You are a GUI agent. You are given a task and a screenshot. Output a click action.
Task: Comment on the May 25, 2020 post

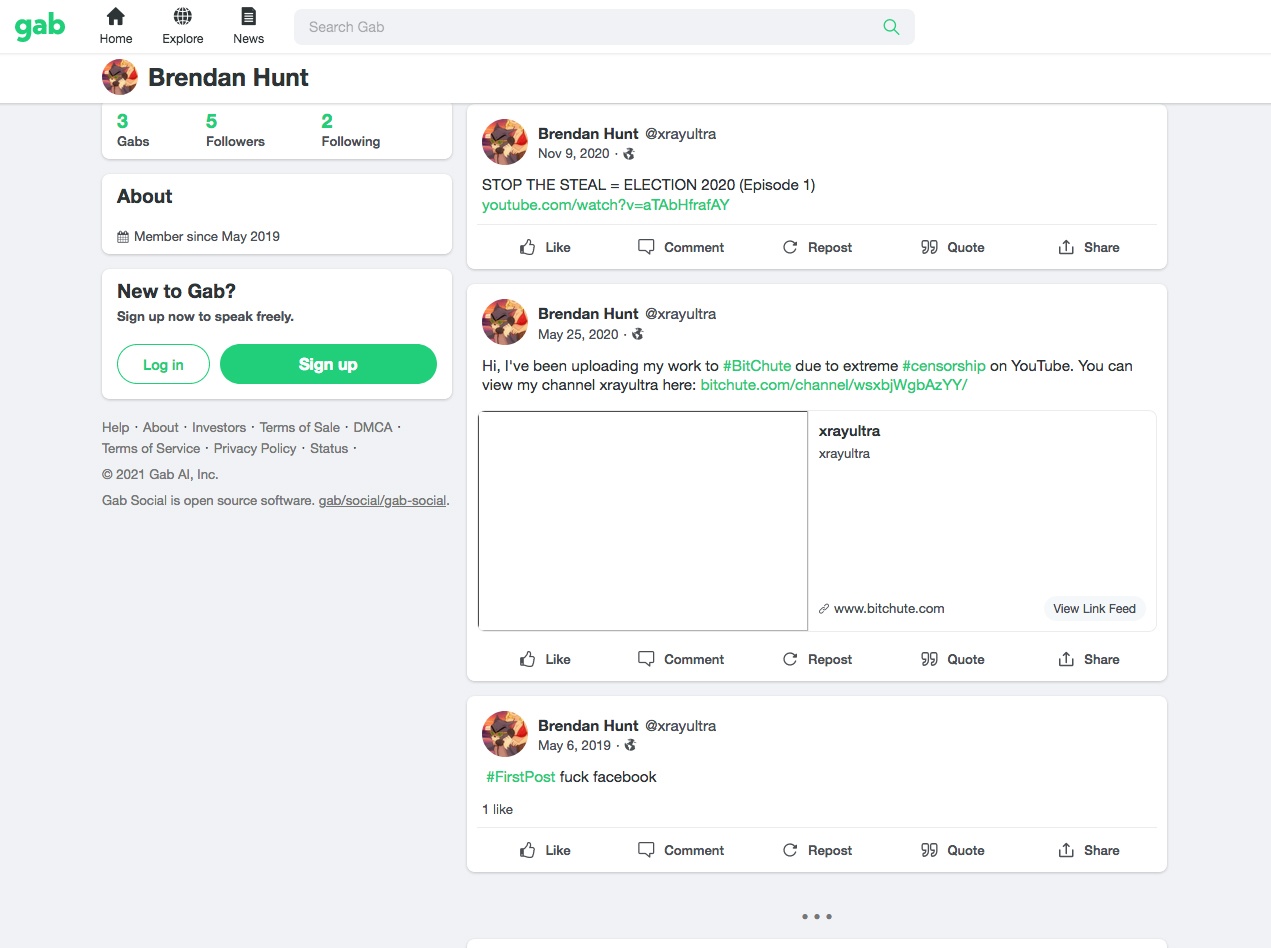tap(681, 659)
